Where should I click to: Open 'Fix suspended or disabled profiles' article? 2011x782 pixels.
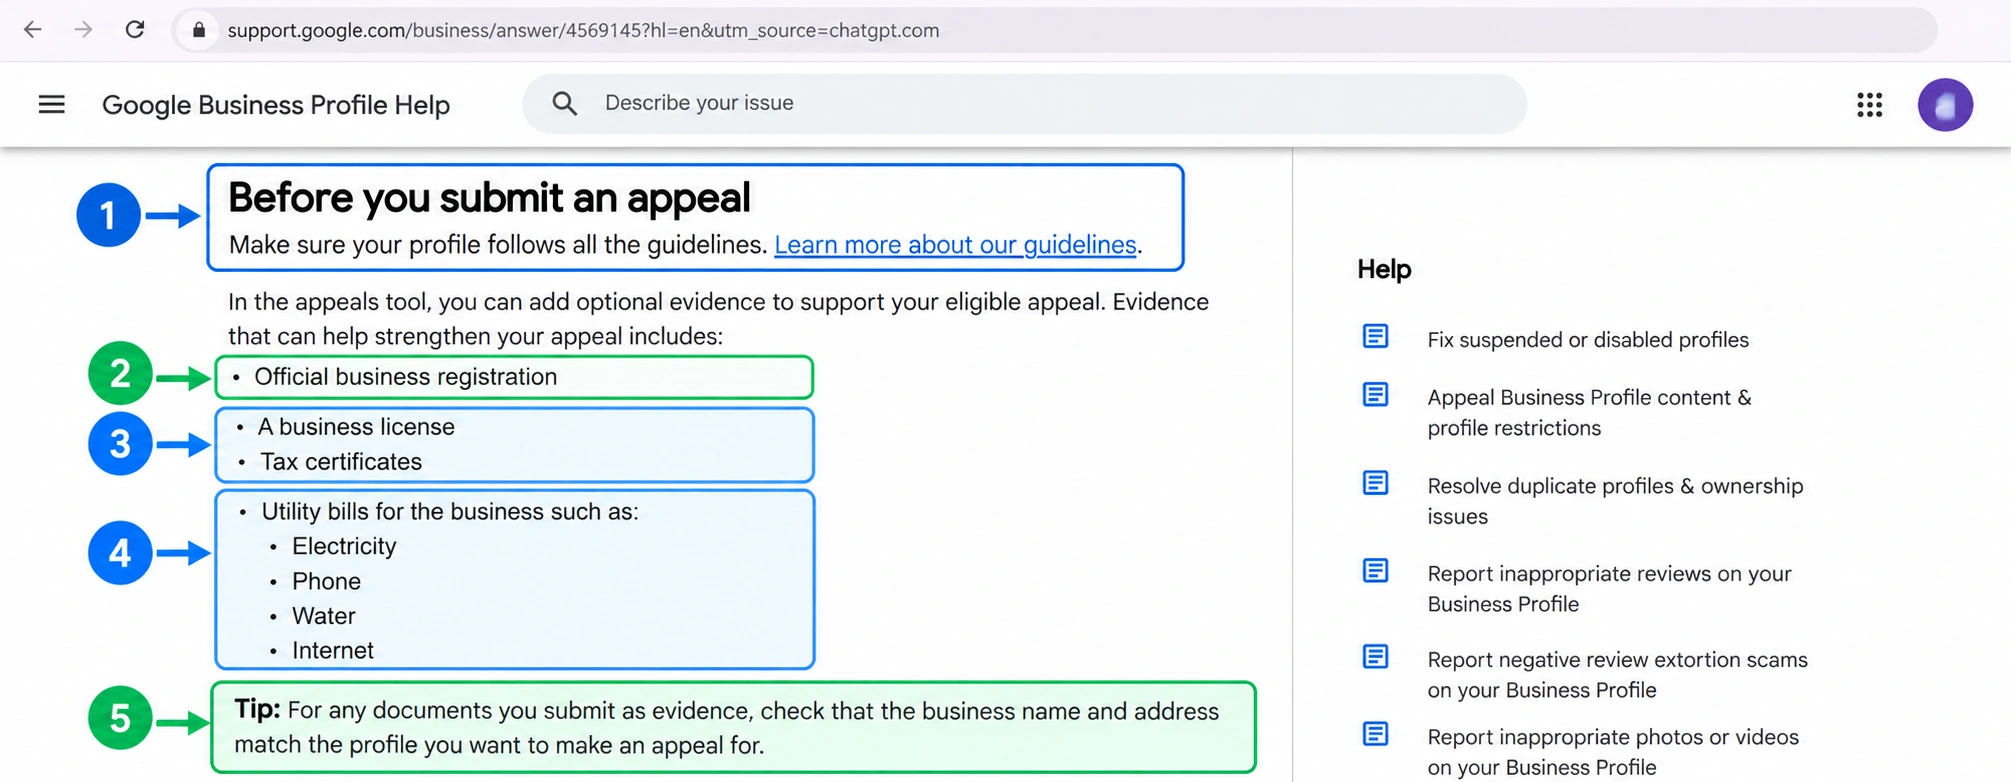tap(1588, 340)
